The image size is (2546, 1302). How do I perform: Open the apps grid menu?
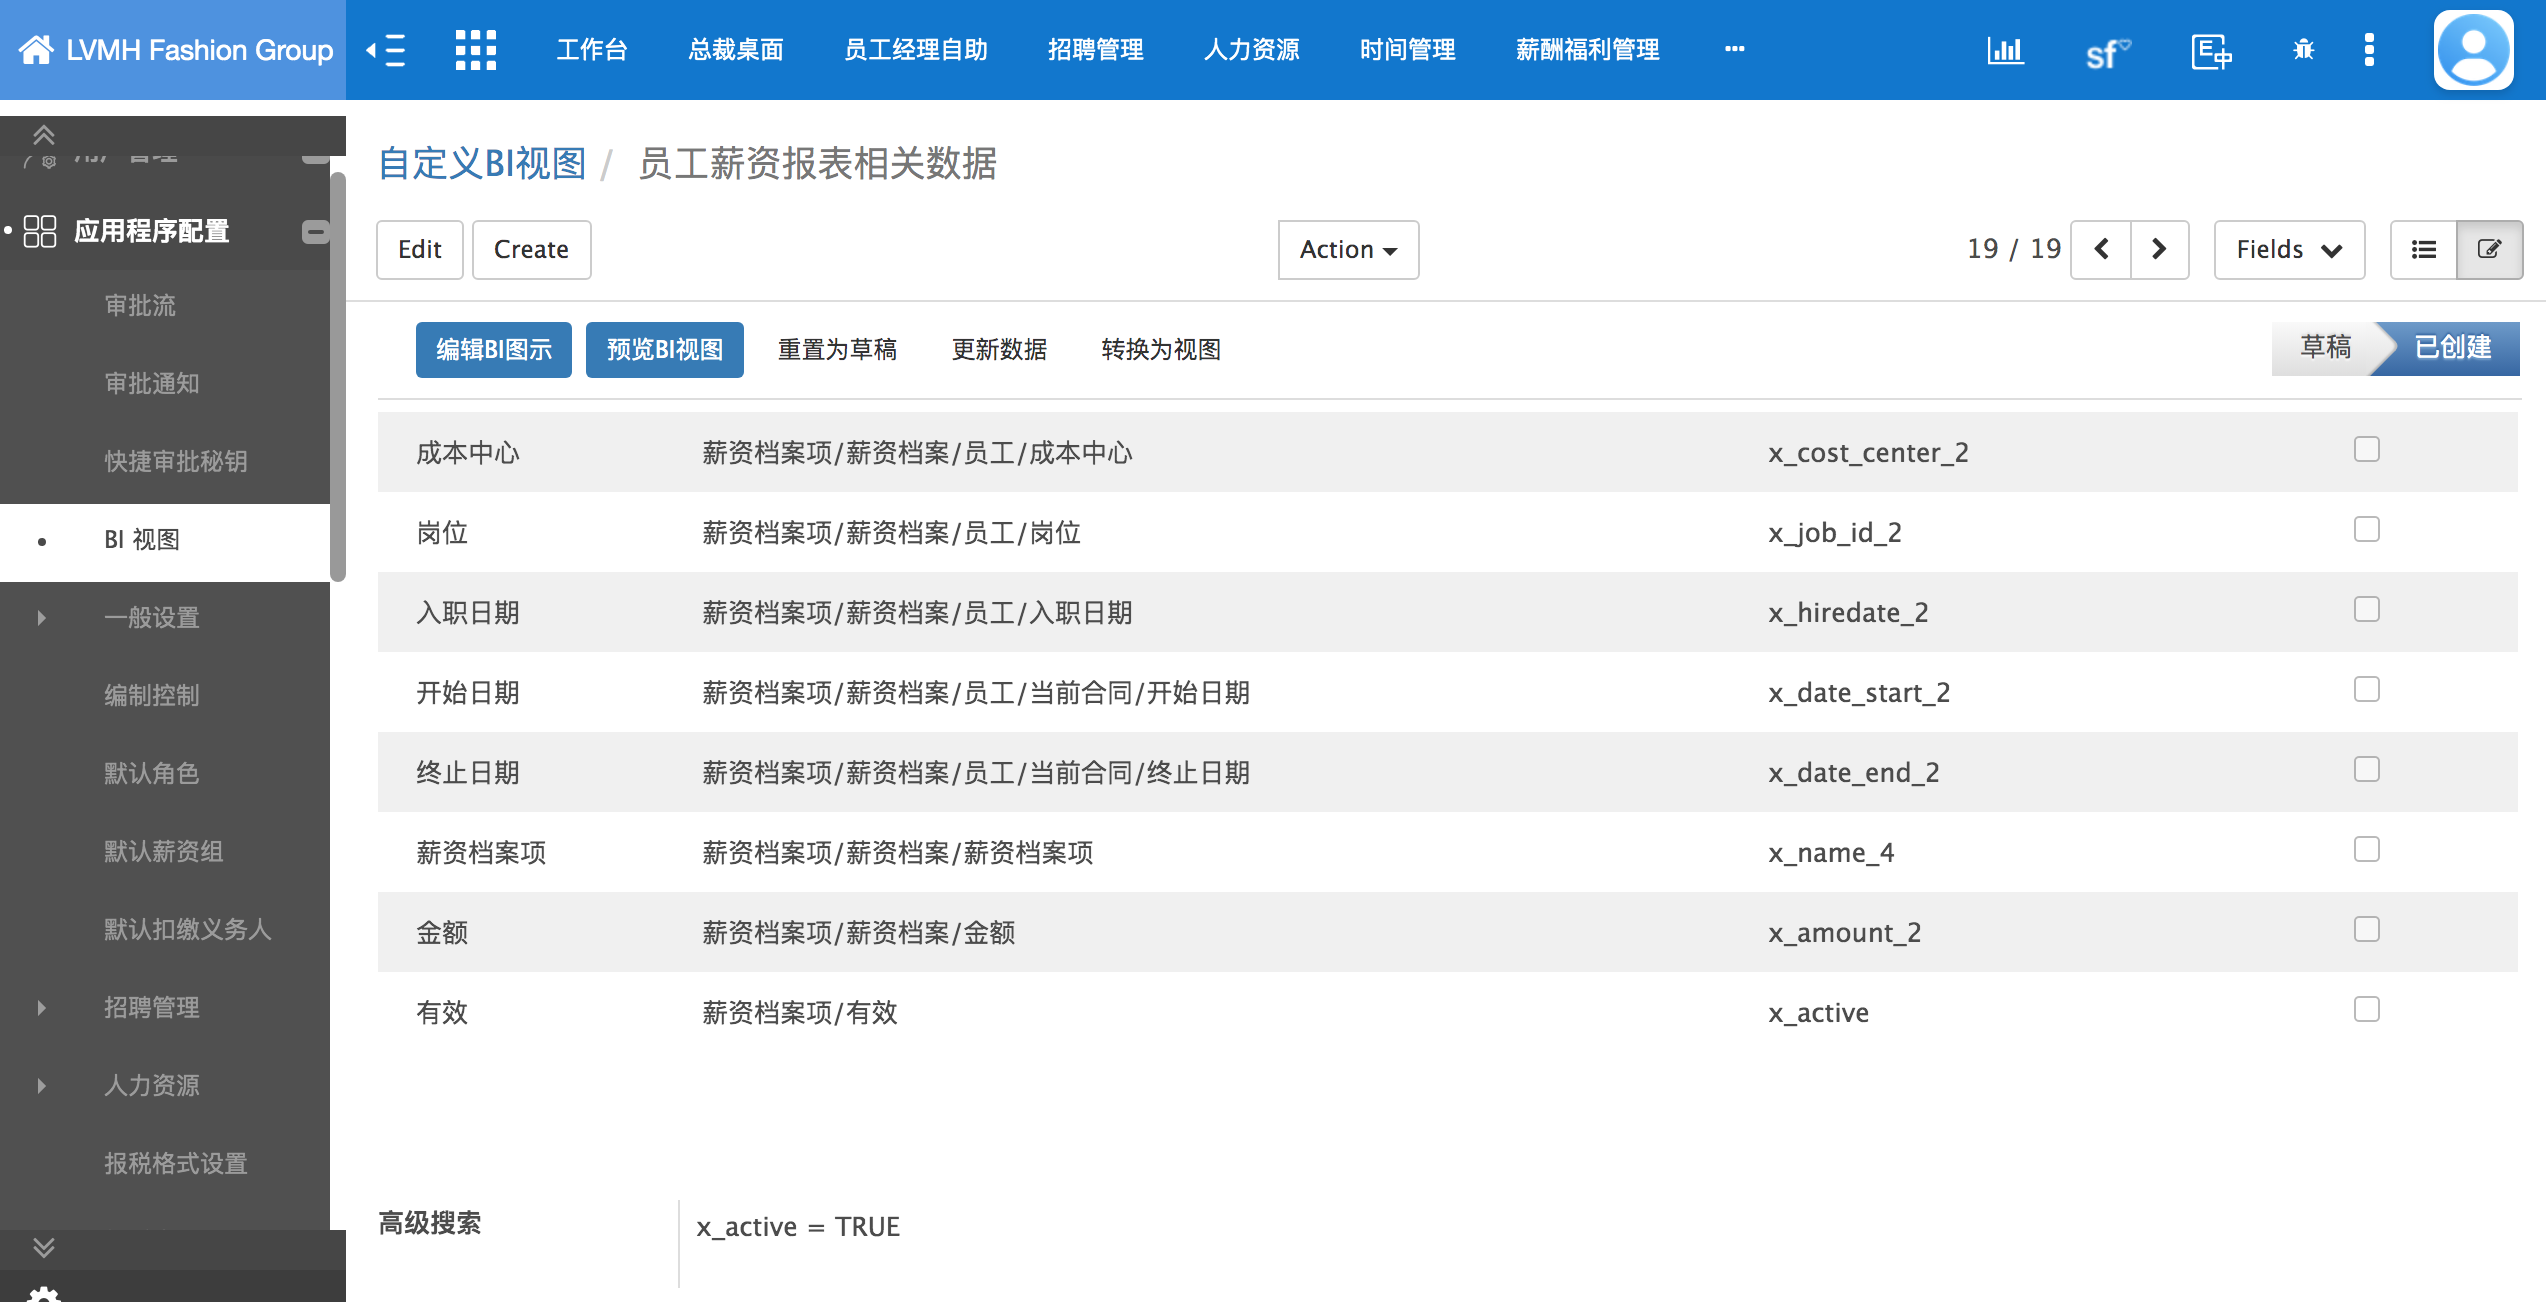pos(477,50)
